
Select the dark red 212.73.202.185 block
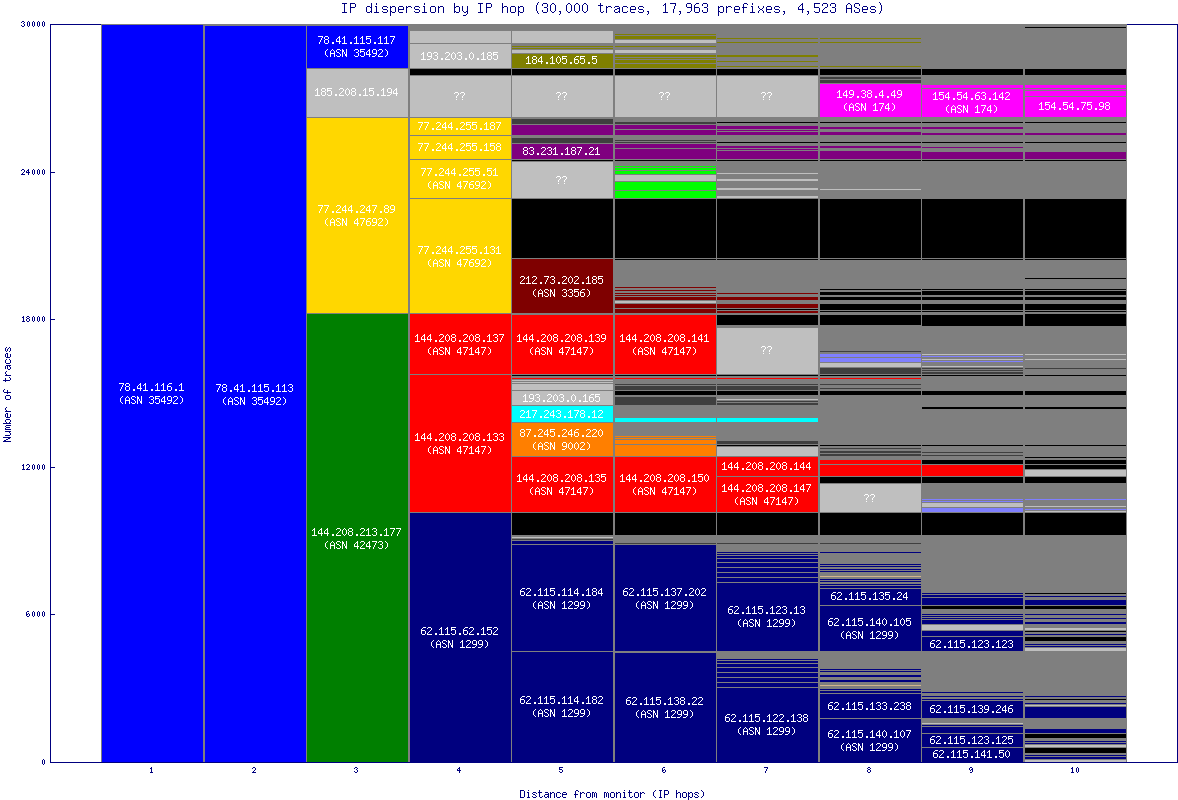pos(562,283)
